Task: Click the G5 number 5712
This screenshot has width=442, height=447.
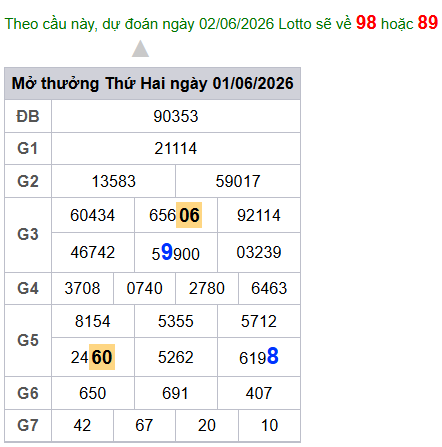Action: point(259,322)
